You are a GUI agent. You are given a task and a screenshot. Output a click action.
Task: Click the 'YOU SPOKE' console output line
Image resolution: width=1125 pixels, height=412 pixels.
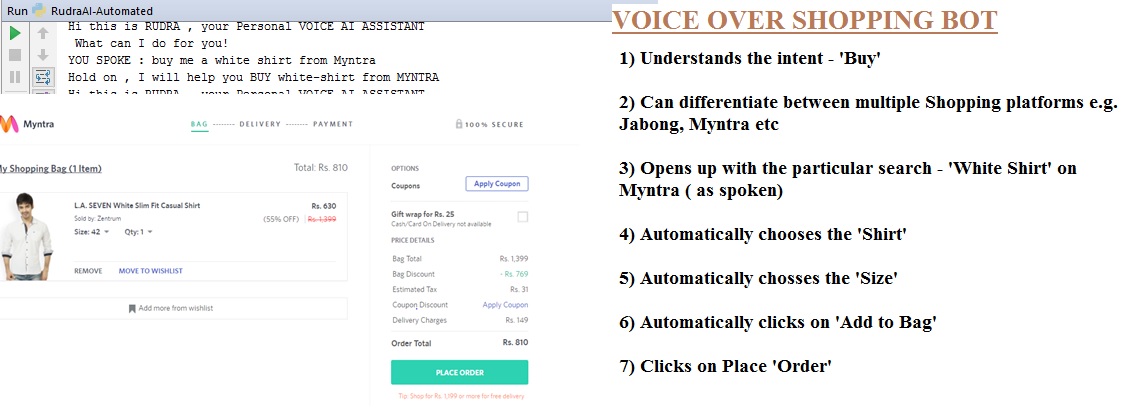coord(222,60)
